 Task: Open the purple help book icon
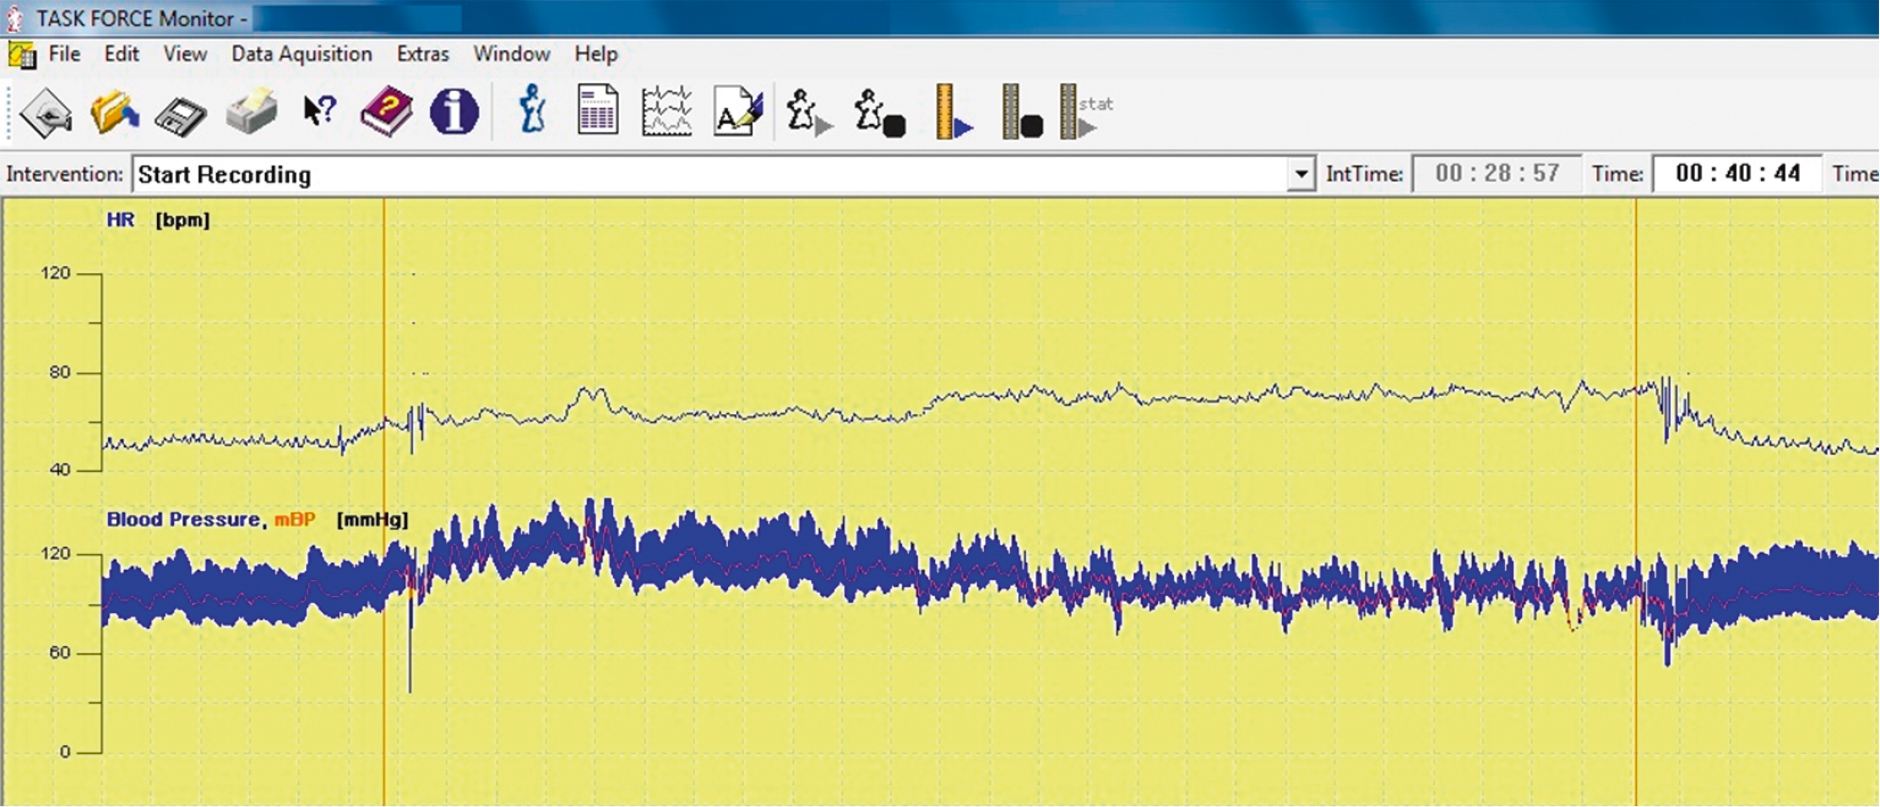tap(386, 111)
